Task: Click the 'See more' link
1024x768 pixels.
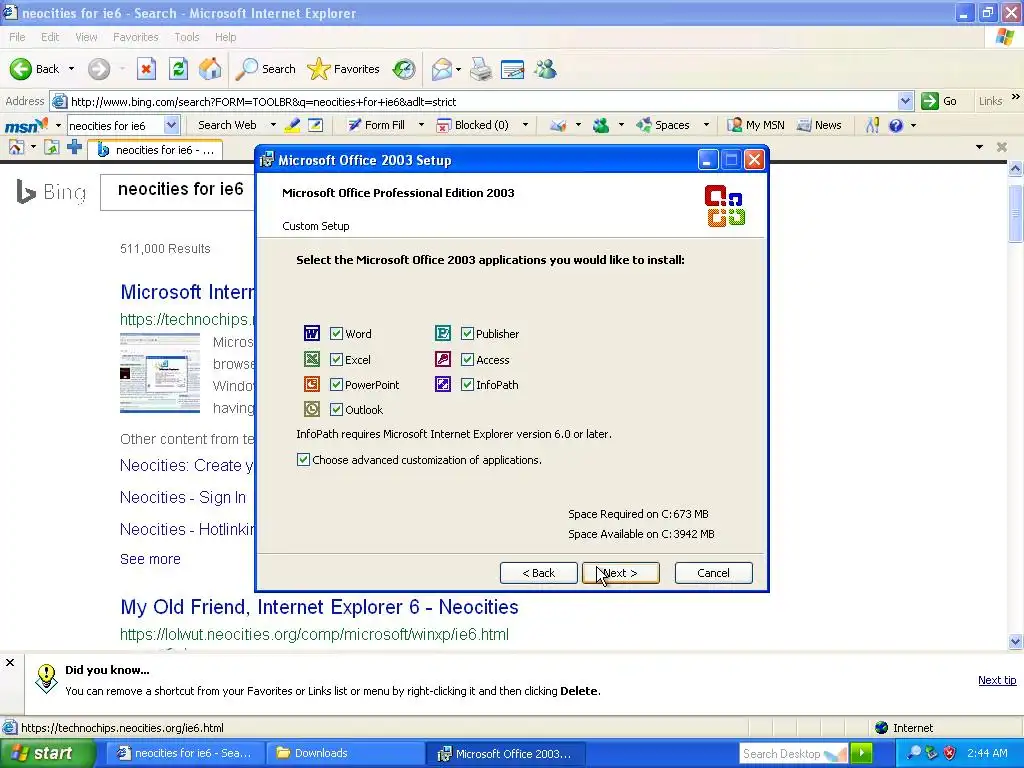Action: (150, 559)
